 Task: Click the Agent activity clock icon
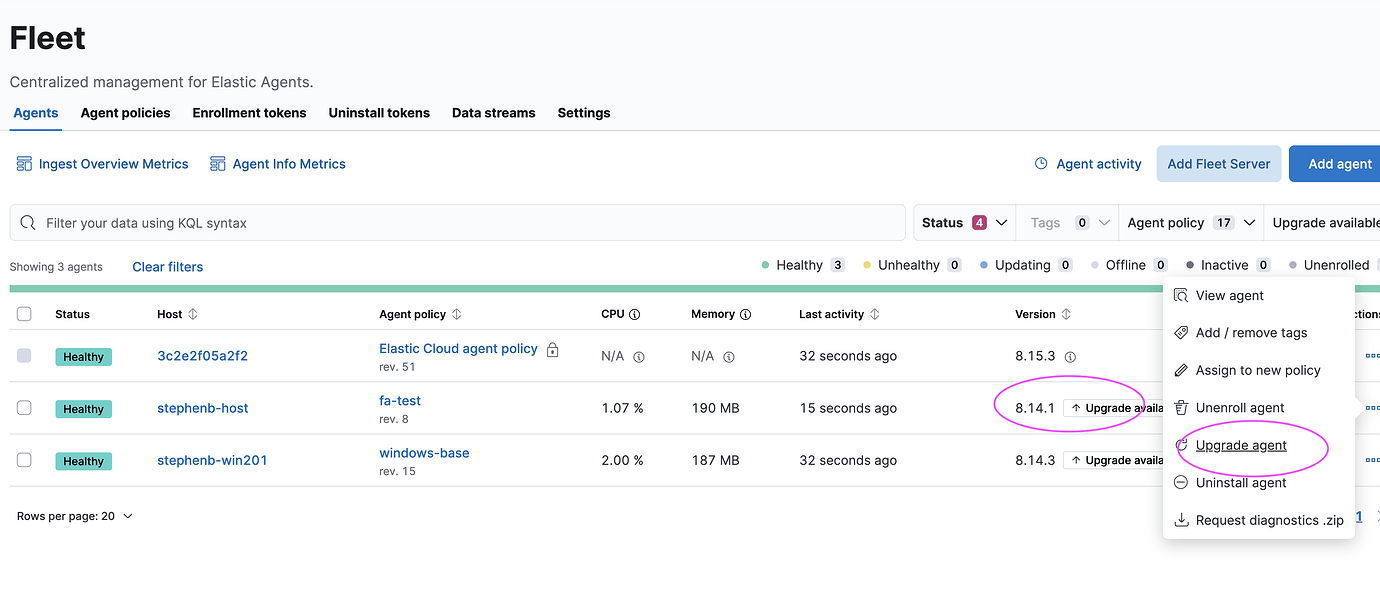pyautogui.click(x=1040, y=163)
